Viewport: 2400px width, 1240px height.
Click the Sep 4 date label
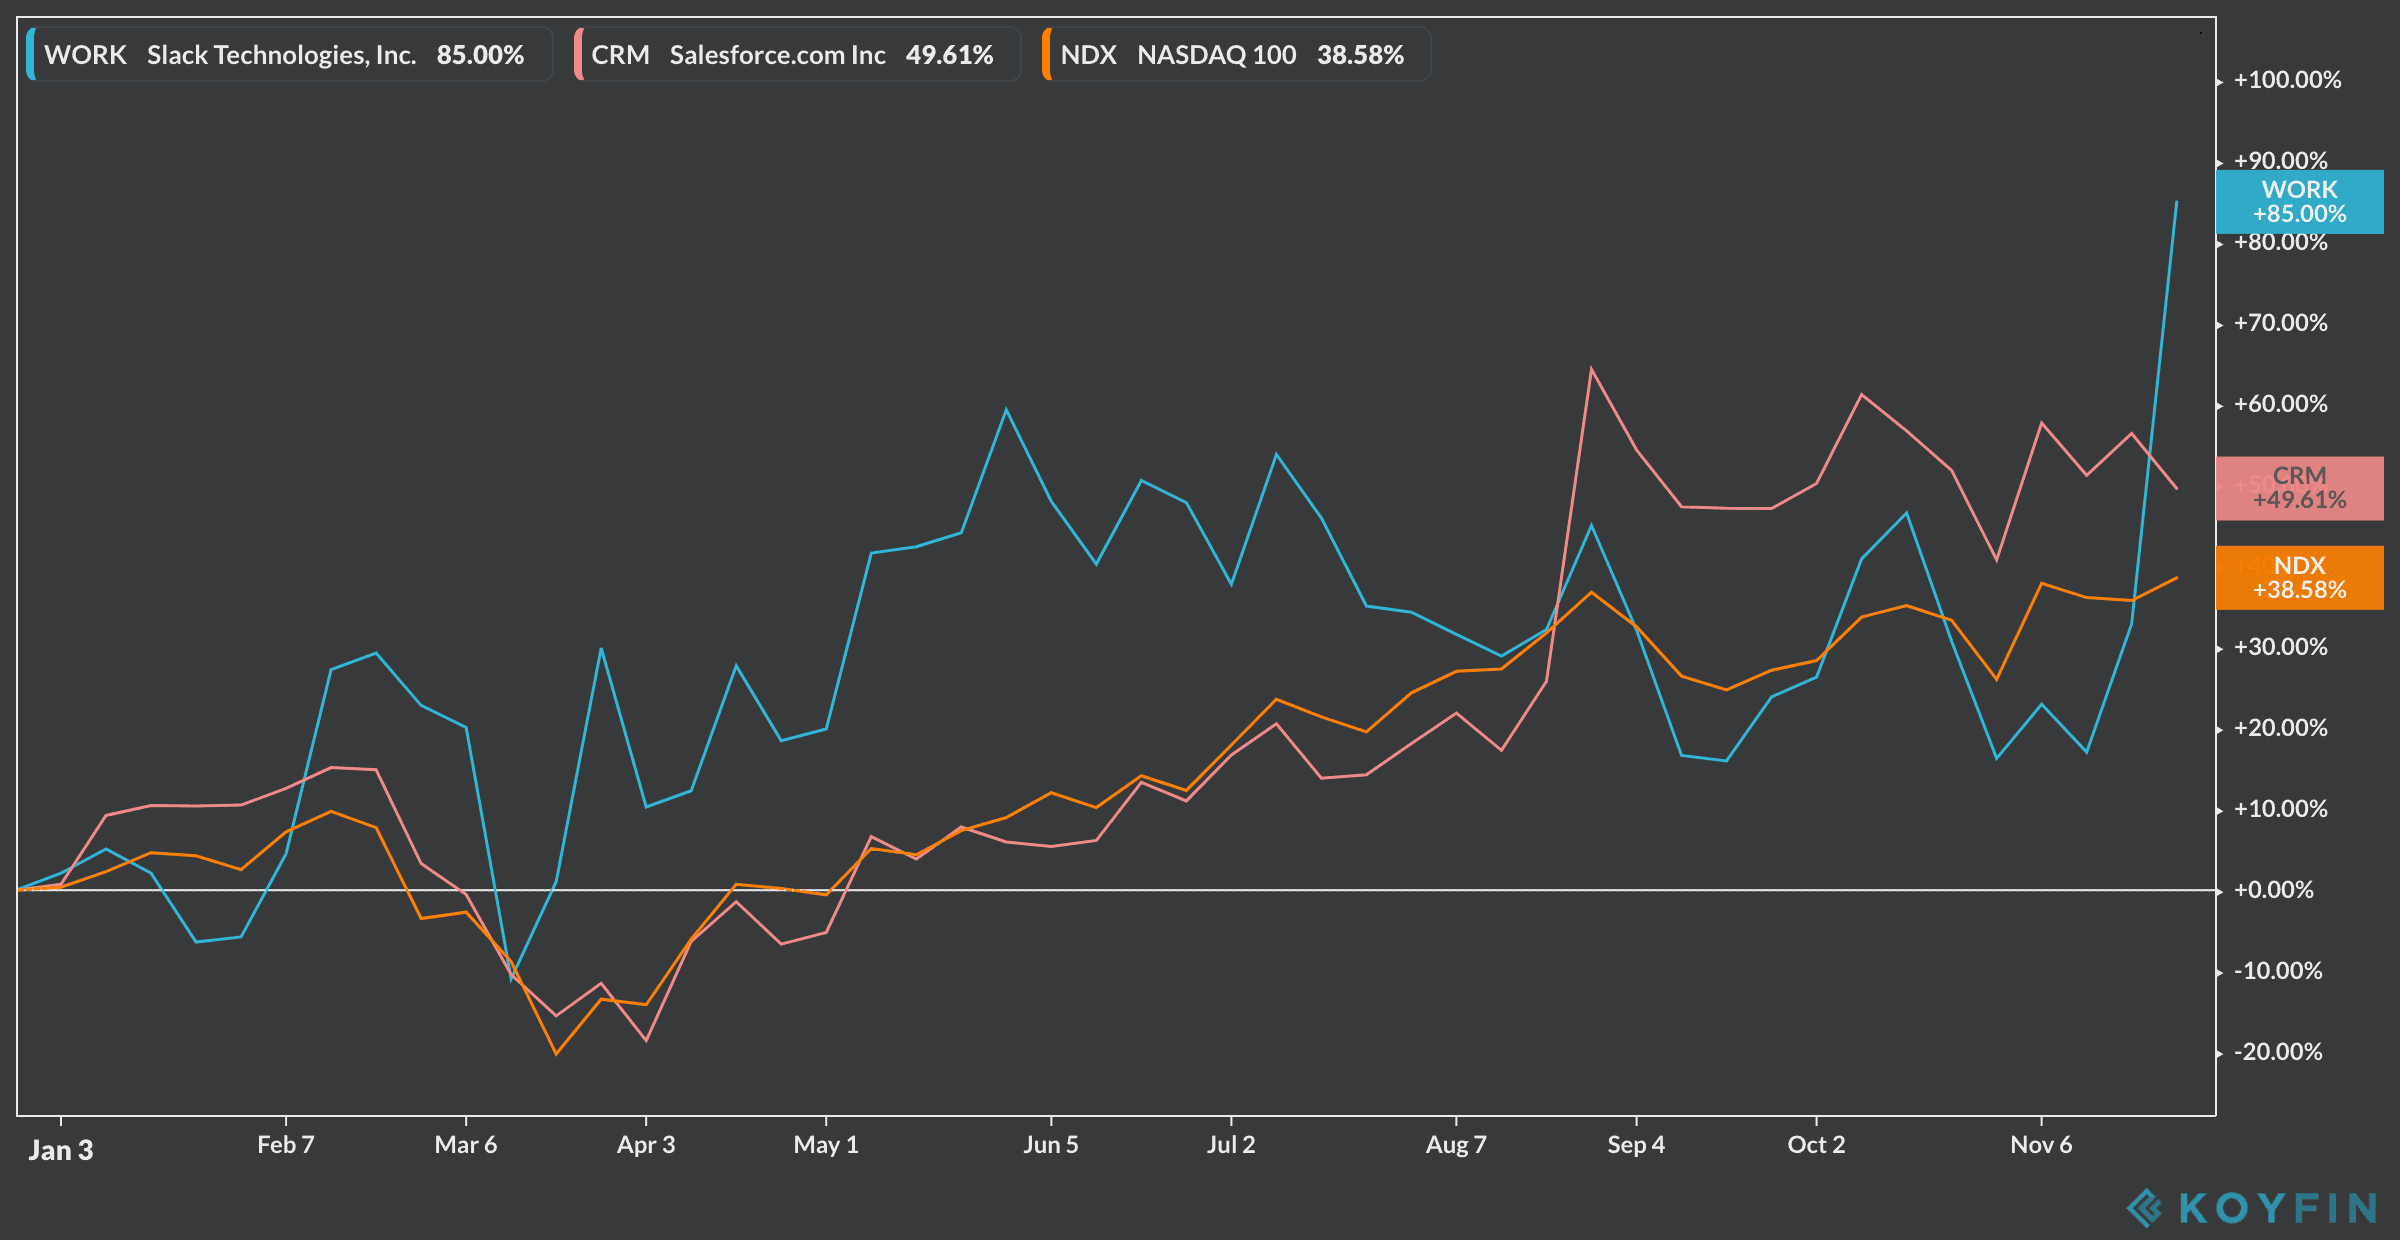(1636, 1145)
